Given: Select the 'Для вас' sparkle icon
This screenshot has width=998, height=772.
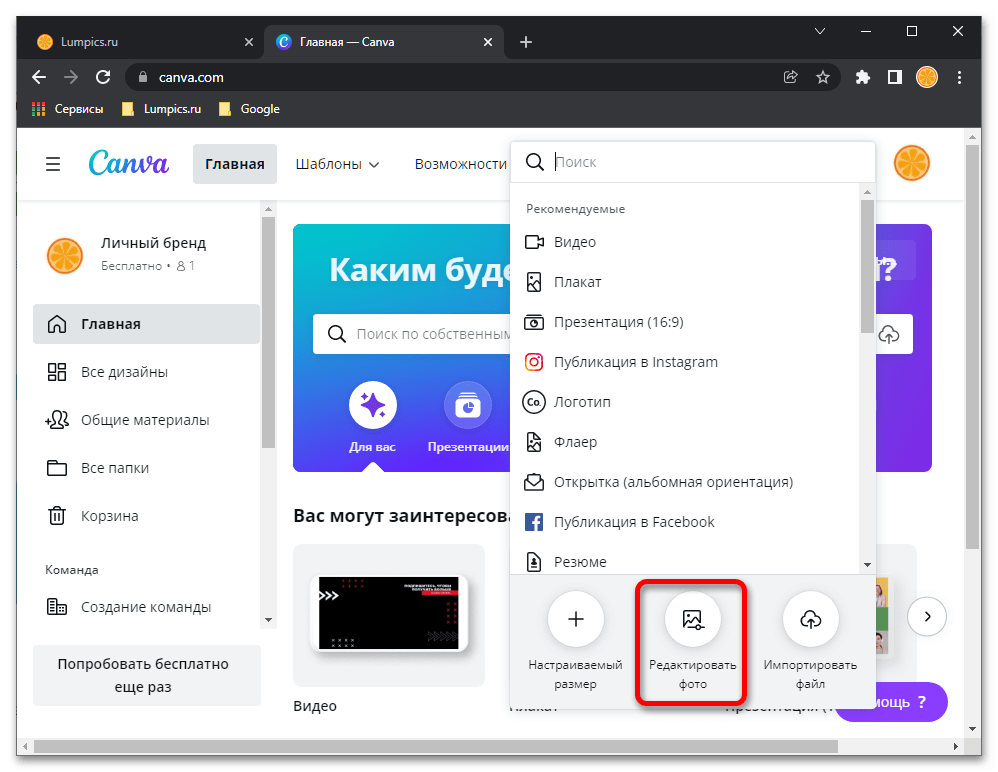Looking at the screenshot, I should (373, 405).
